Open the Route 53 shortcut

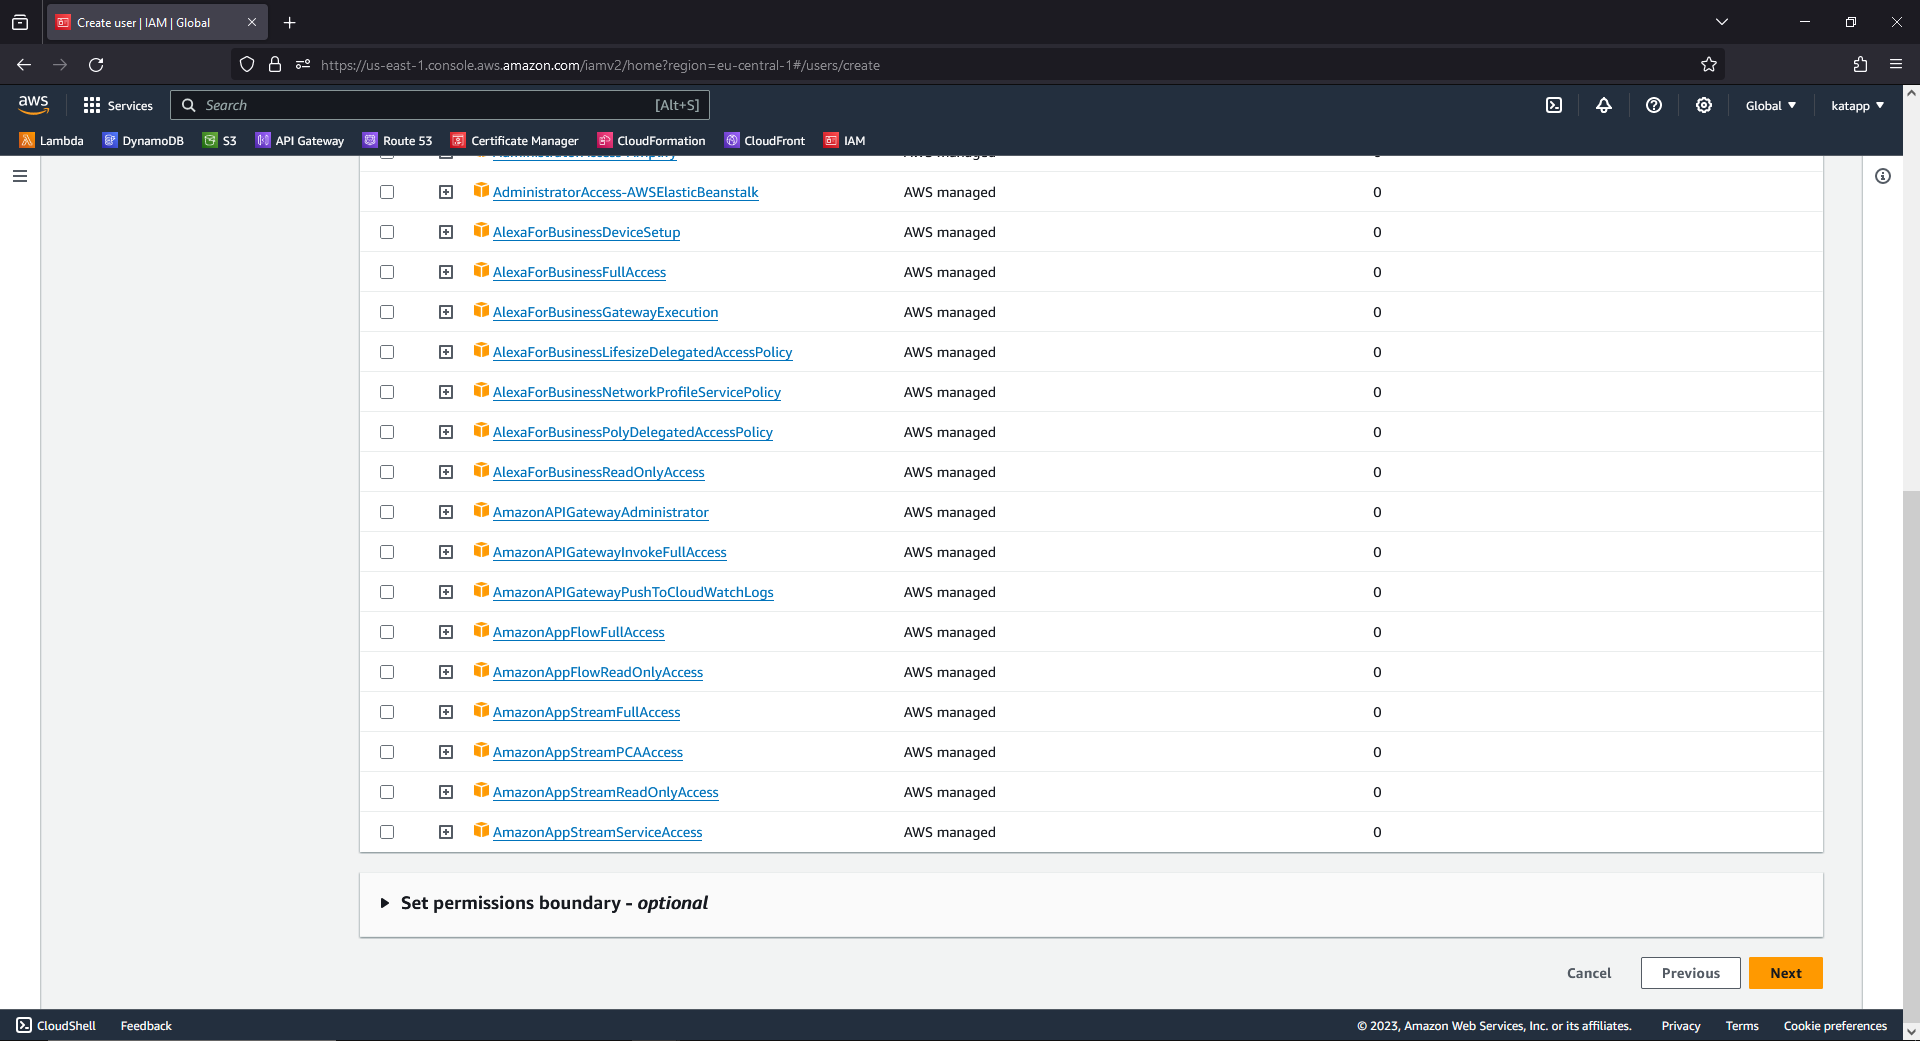[398, 140]
